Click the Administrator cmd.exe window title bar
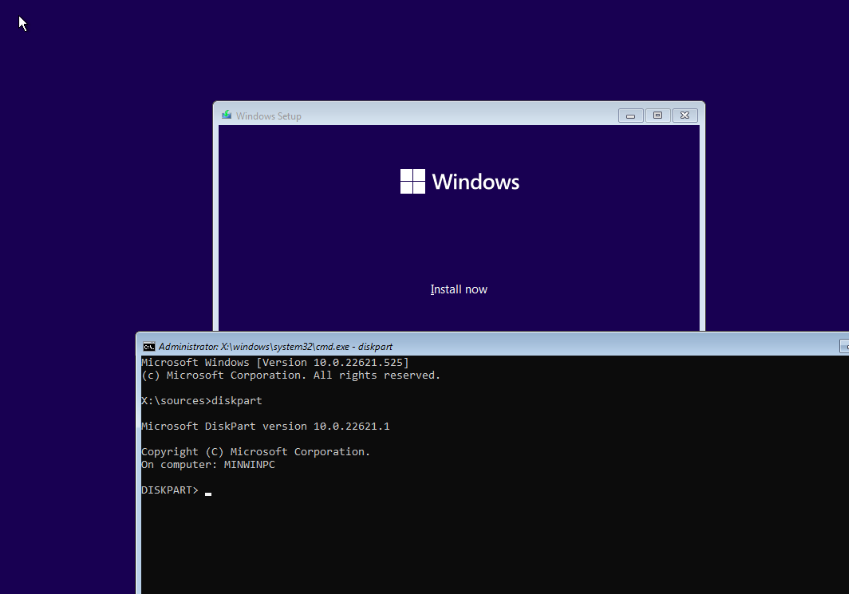Screen dimensions: 849x594 click(492, 347)
